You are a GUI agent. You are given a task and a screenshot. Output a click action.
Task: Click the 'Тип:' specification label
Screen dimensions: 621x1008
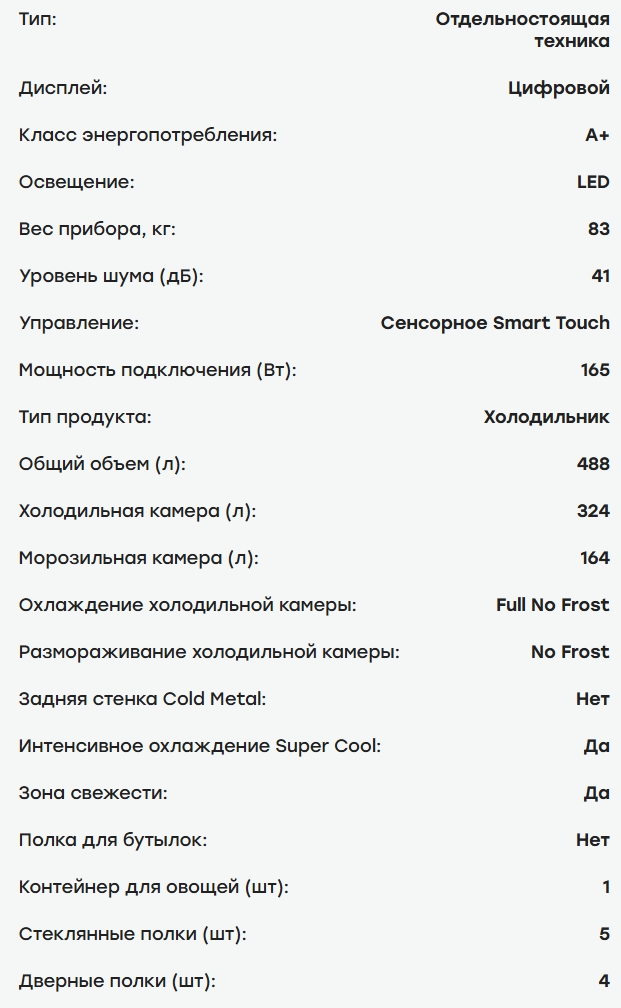pyautogui.click(x=37, y=19)
